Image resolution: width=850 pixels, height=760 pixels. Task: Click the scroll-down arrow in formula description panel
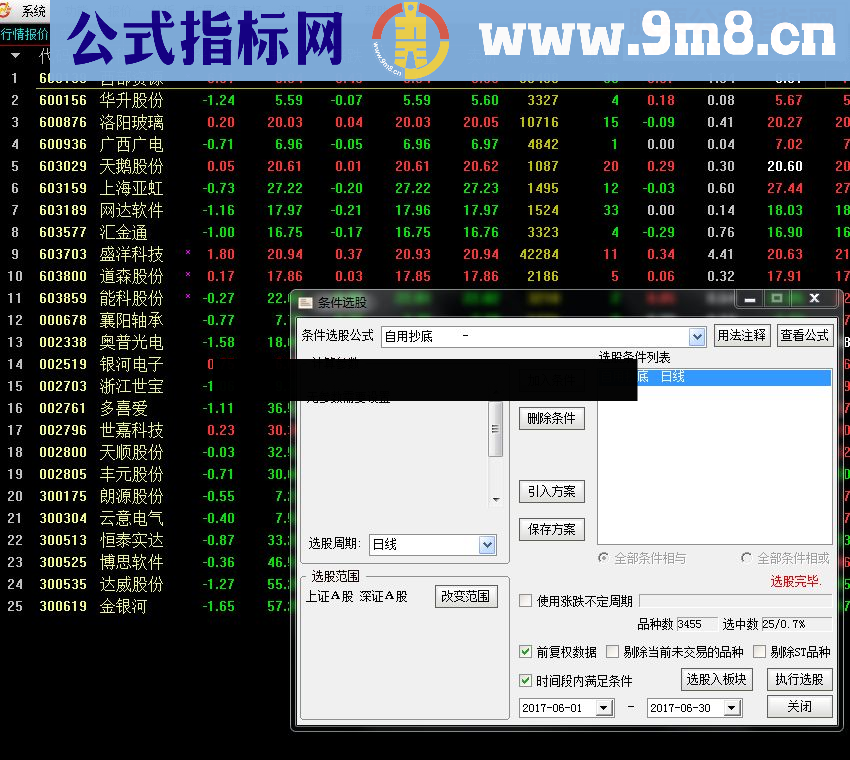click(496, 500)
